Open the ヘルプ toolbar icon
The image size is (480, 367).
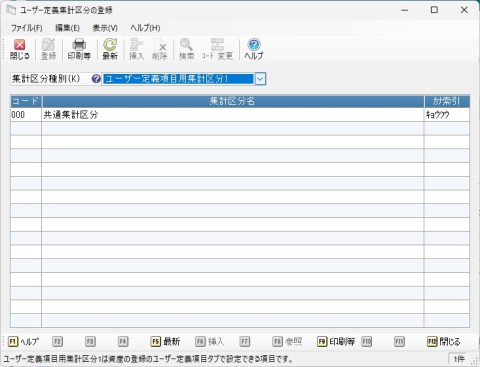(254, 49)
